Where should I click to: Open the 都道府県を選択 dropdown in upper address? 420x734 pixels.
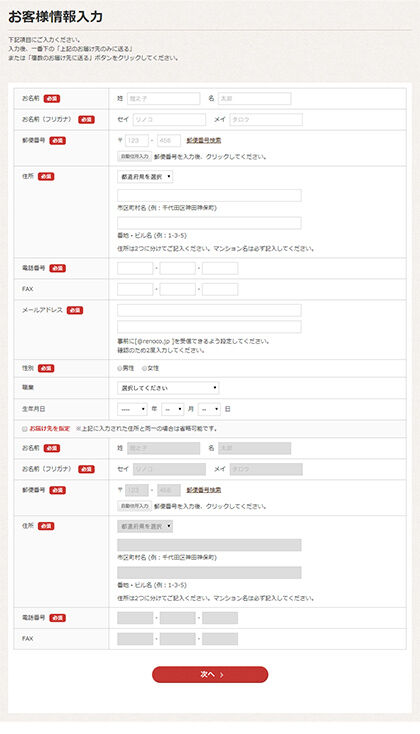[145, 177]
